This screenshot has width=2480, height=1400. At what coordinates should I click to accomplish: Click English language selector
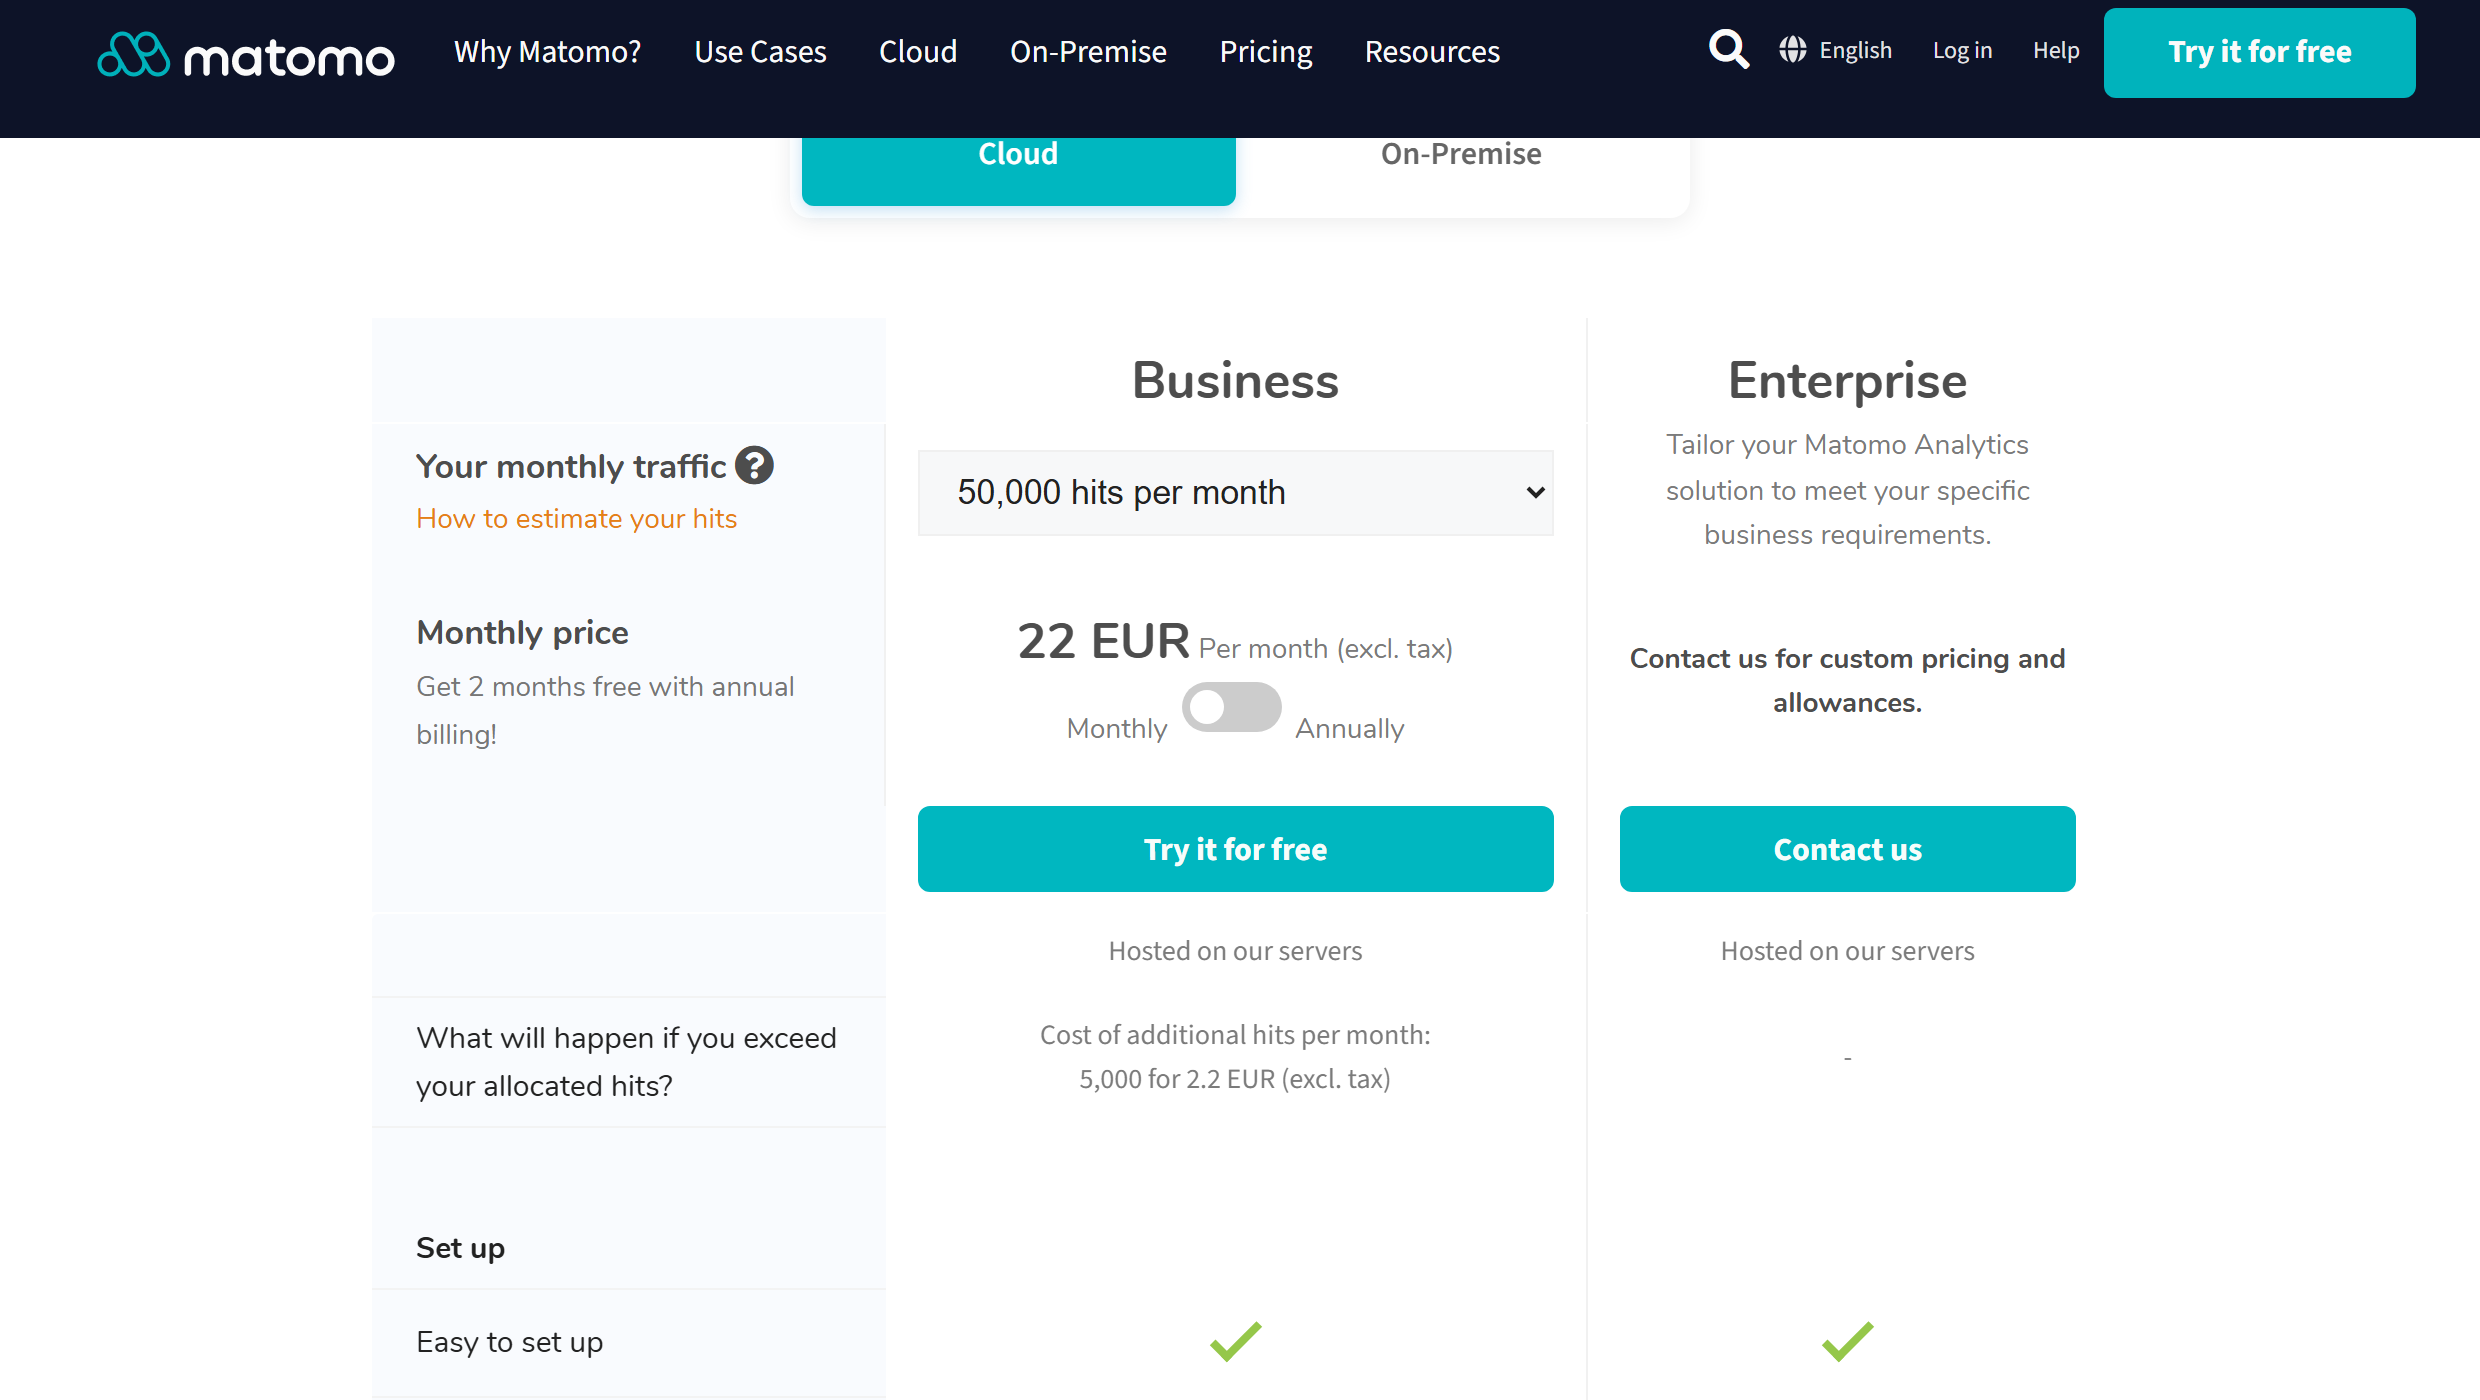[x=1855, y=50]
